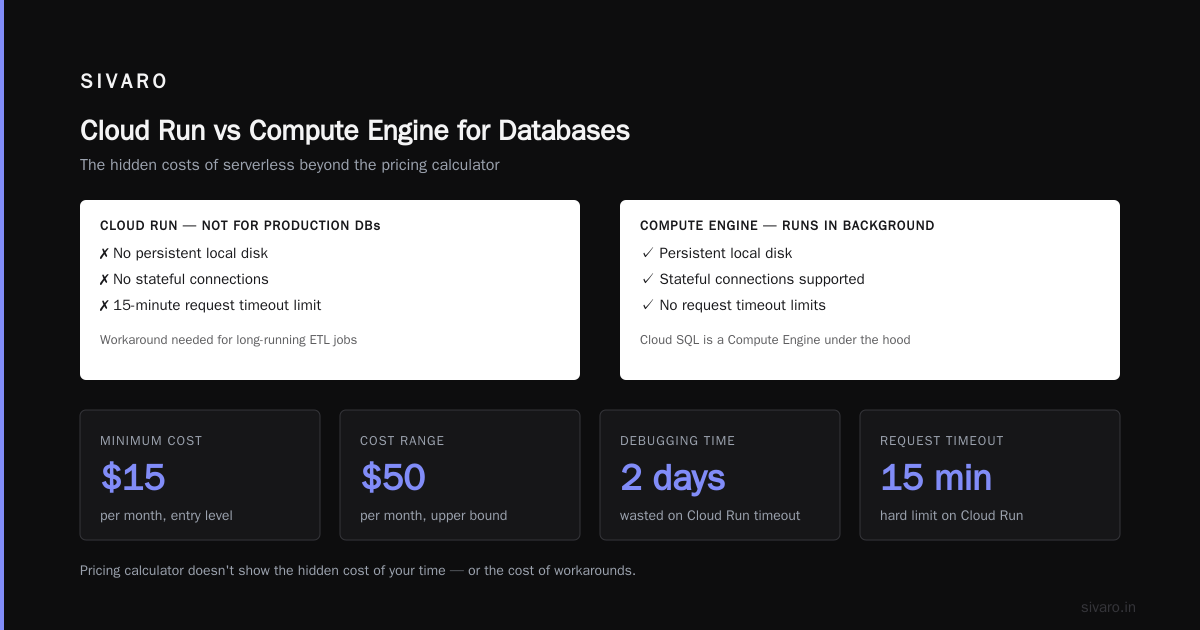This screenshot has height=630, width=1200.
Task: Select the text 'No request timeout limits'
Action: click(x=743, y=306)
